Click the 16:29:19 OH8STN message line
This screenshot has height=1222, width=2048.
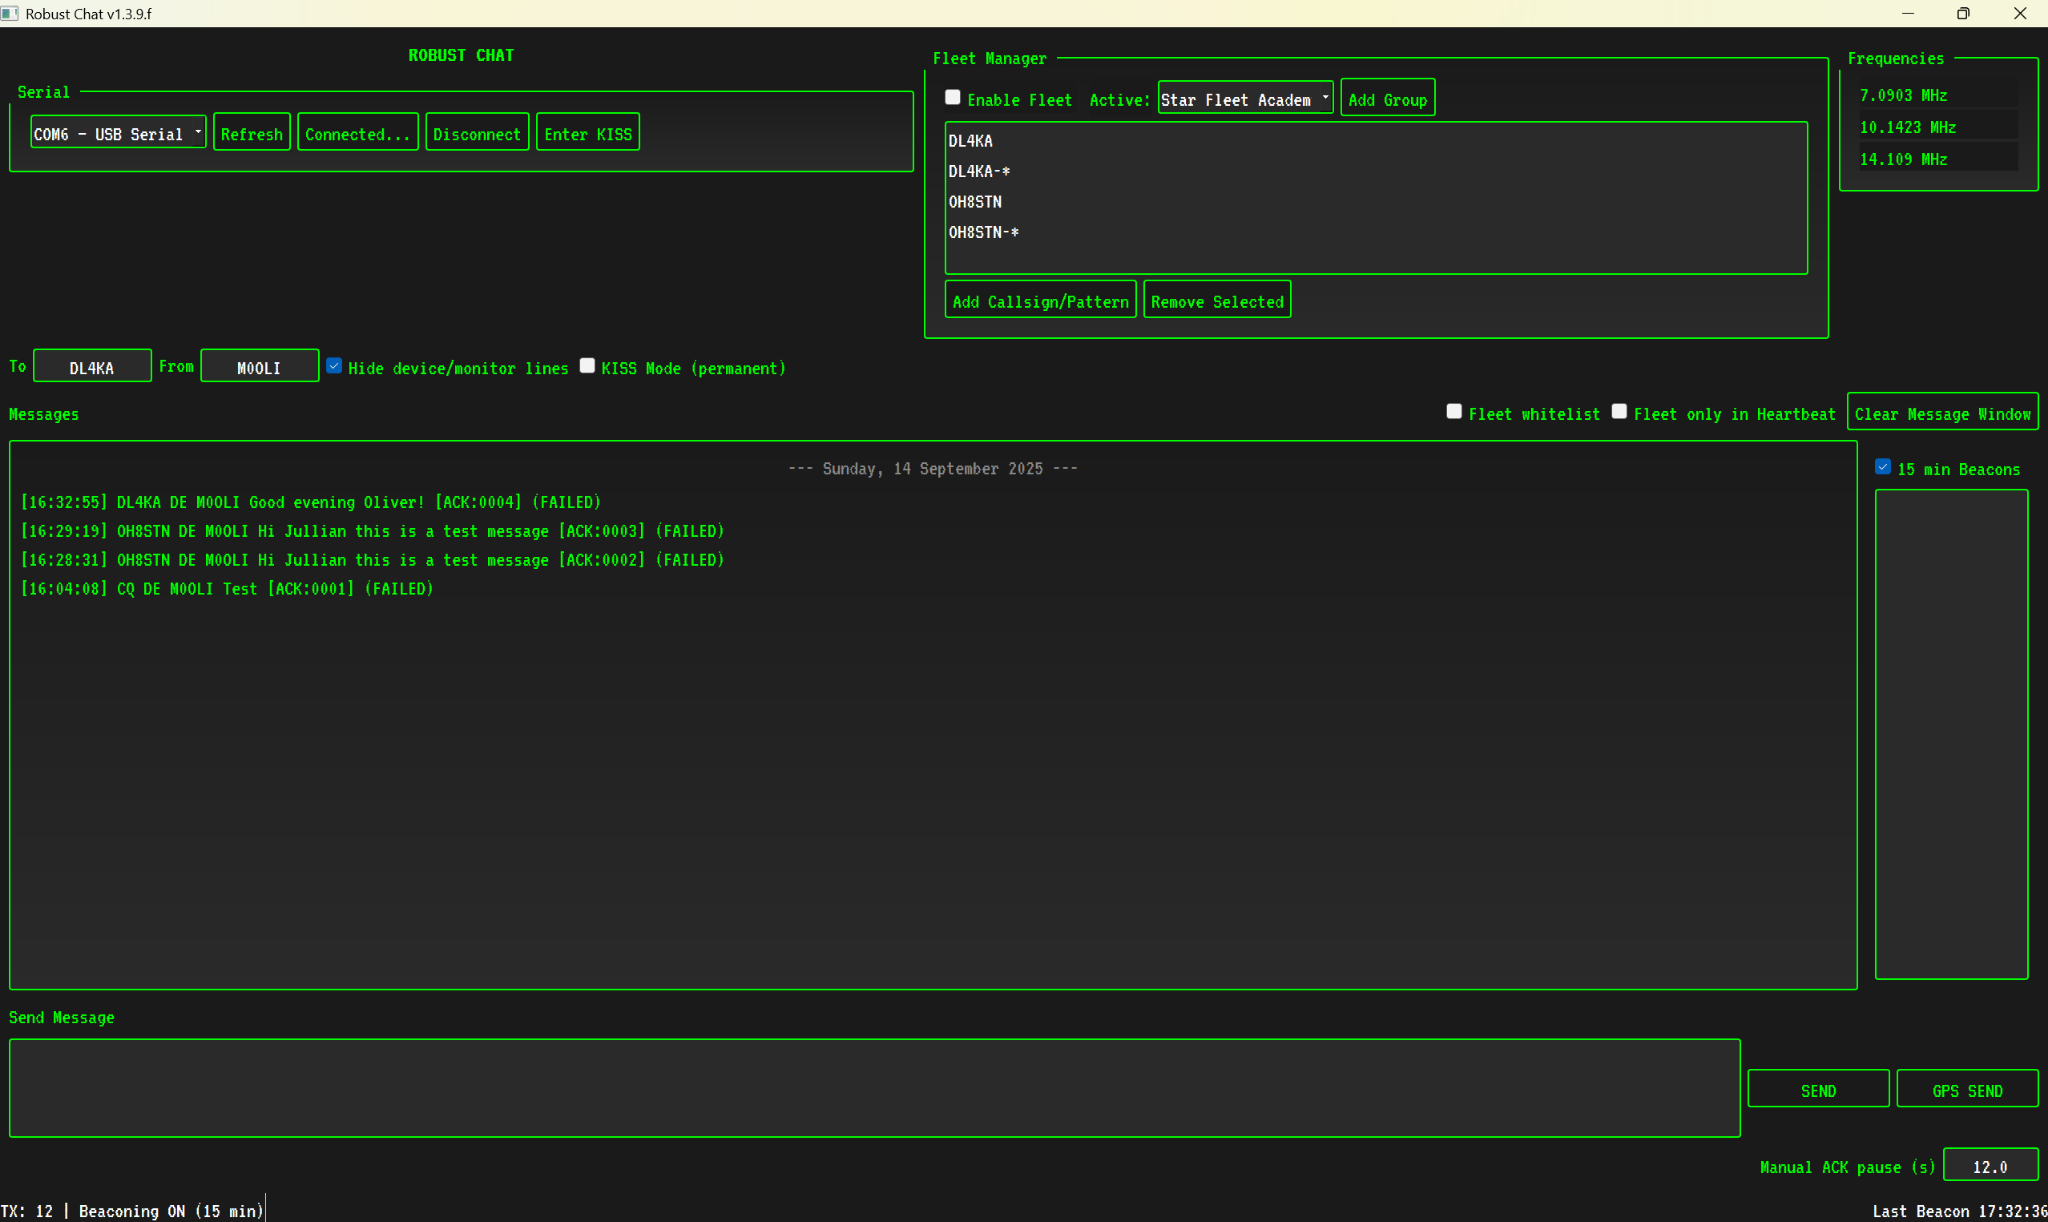(372, 531)
